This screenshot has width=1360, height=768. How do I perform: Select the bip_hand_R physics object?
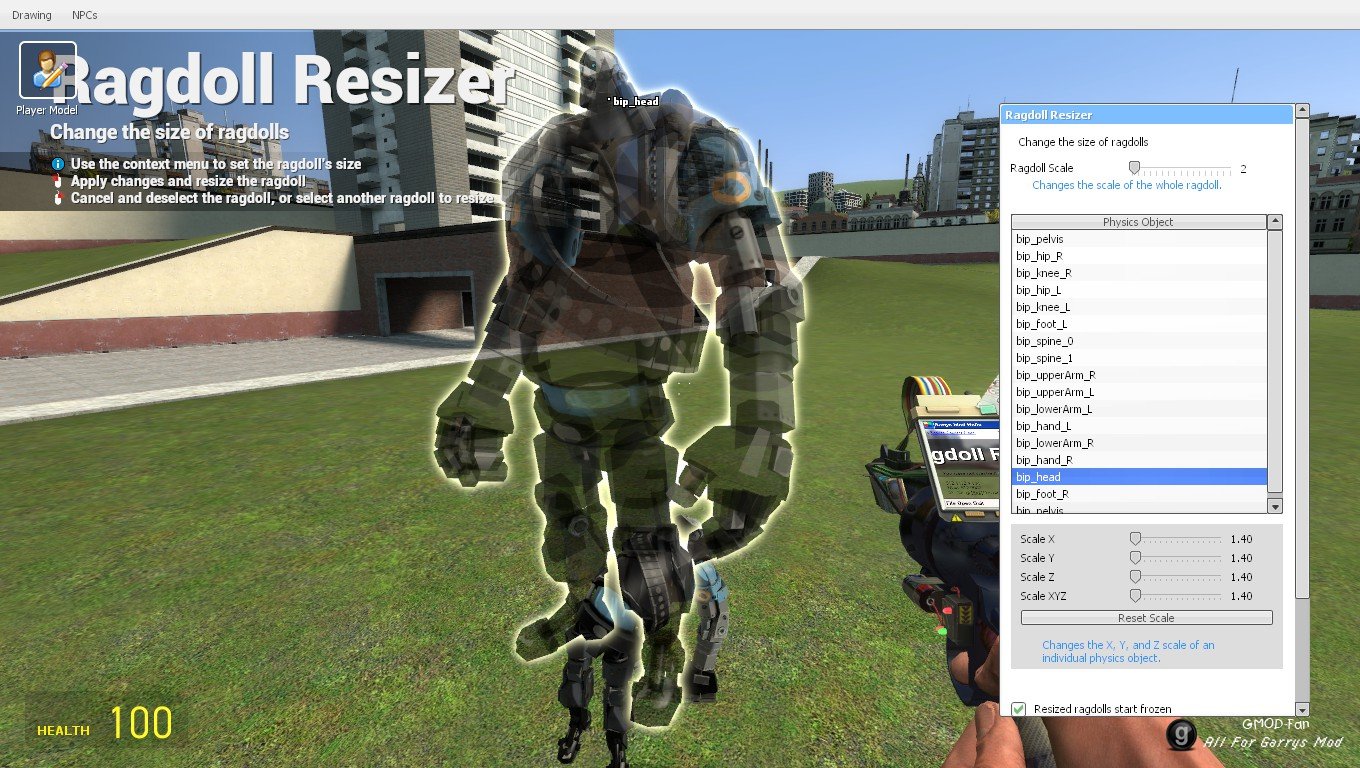click(1139, 460)
